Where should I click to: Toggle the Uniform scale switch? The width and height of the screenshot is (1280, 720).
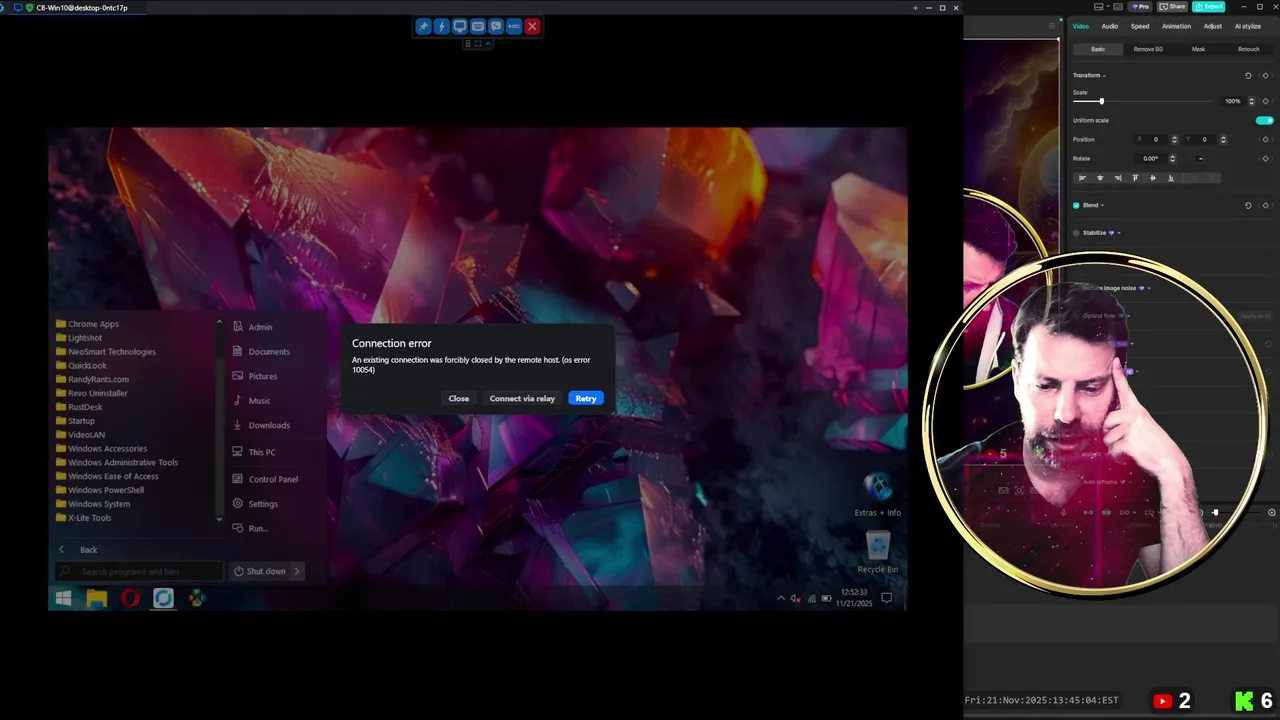pyautogui.click(x=1265, y=120)
